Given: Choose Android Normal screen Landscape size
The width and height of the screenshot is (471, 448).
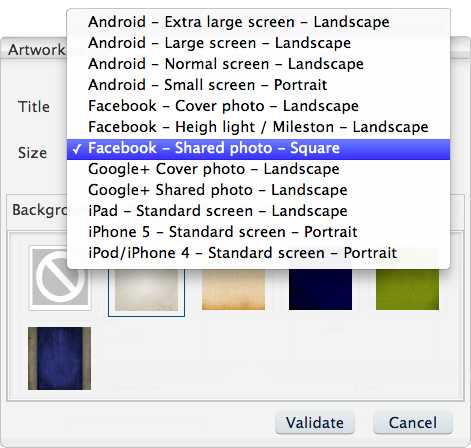Looking at the screenshot, I should pos(258,64).
